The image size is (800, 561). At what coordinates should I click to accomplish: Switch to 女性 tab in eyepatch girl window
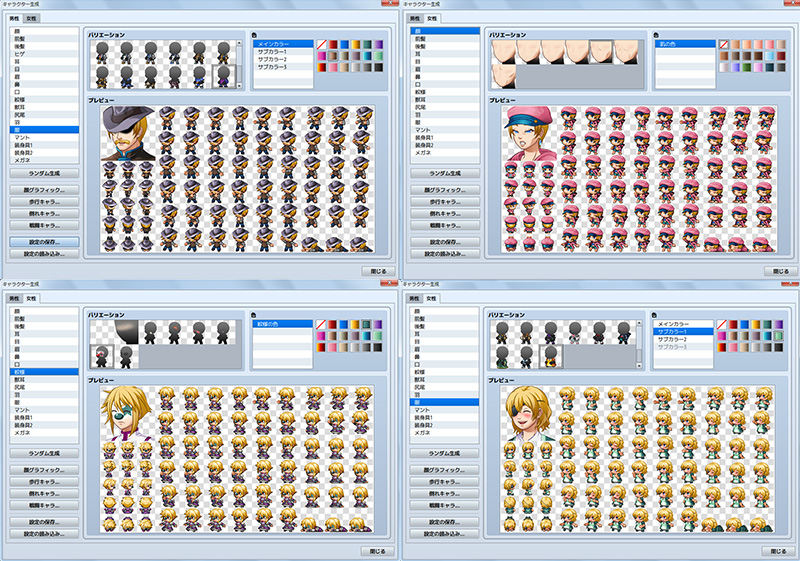click(x=431, y=298)
